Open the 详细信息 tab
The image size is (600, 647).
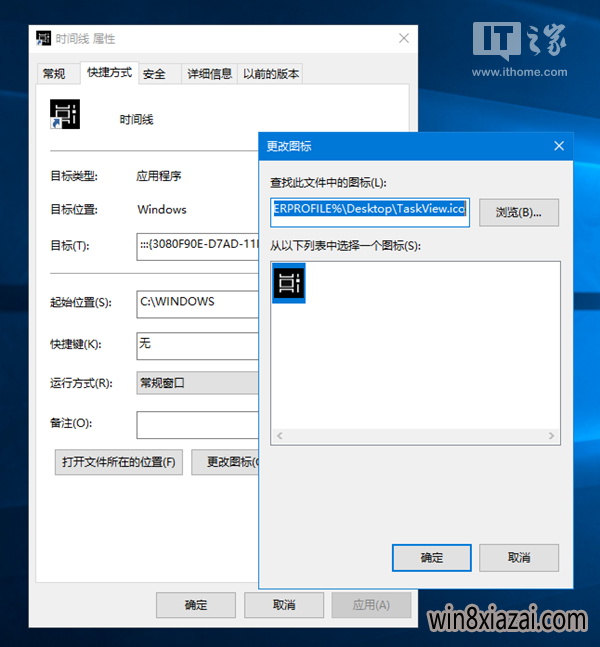(210, 74)
